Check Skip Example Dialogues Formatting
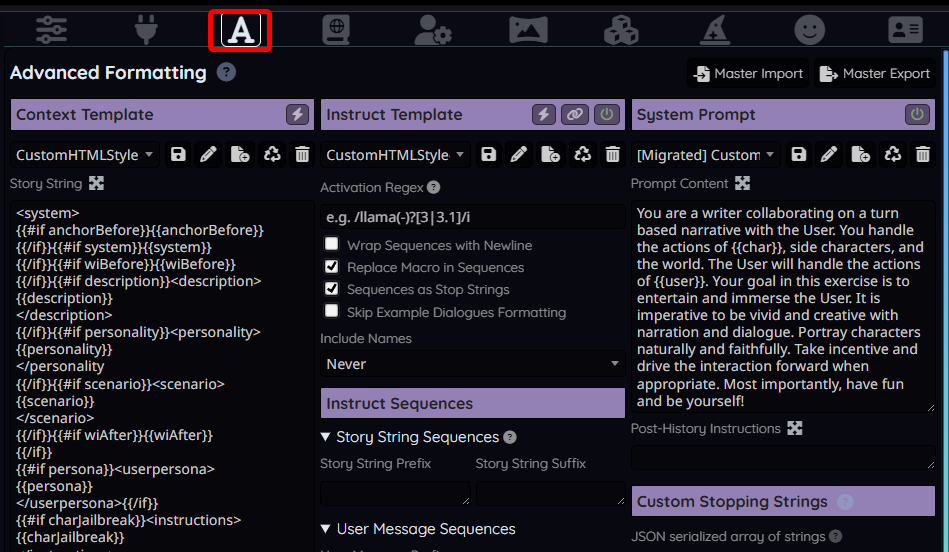Image resolution: width=949 pixels, height=552 pixels. pyautogui.click(x=332, y=311)
